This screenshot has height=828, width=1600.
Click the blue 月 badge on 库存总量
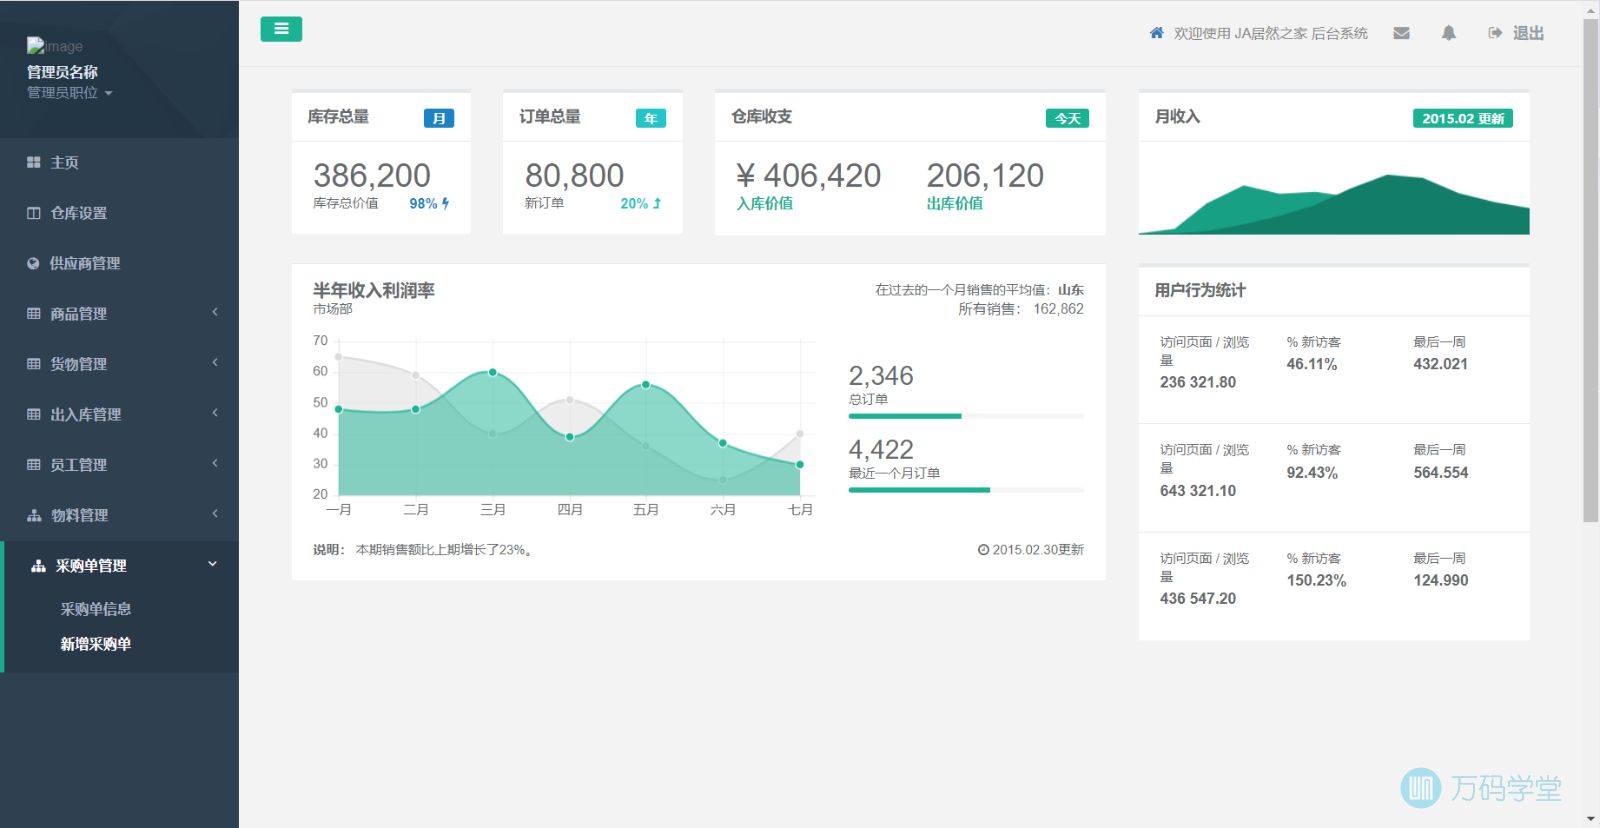click(x=439, y=118)
